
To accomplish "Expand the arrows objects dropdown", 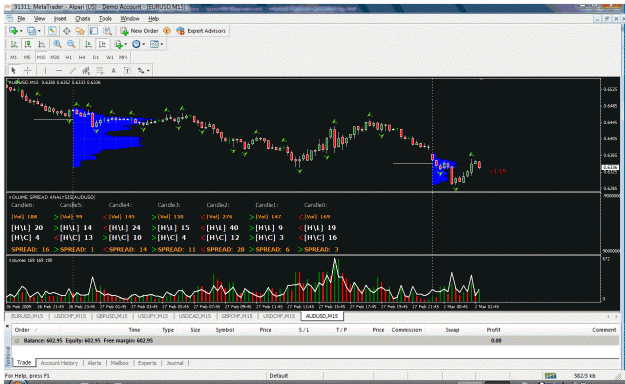I will [148, 71].
